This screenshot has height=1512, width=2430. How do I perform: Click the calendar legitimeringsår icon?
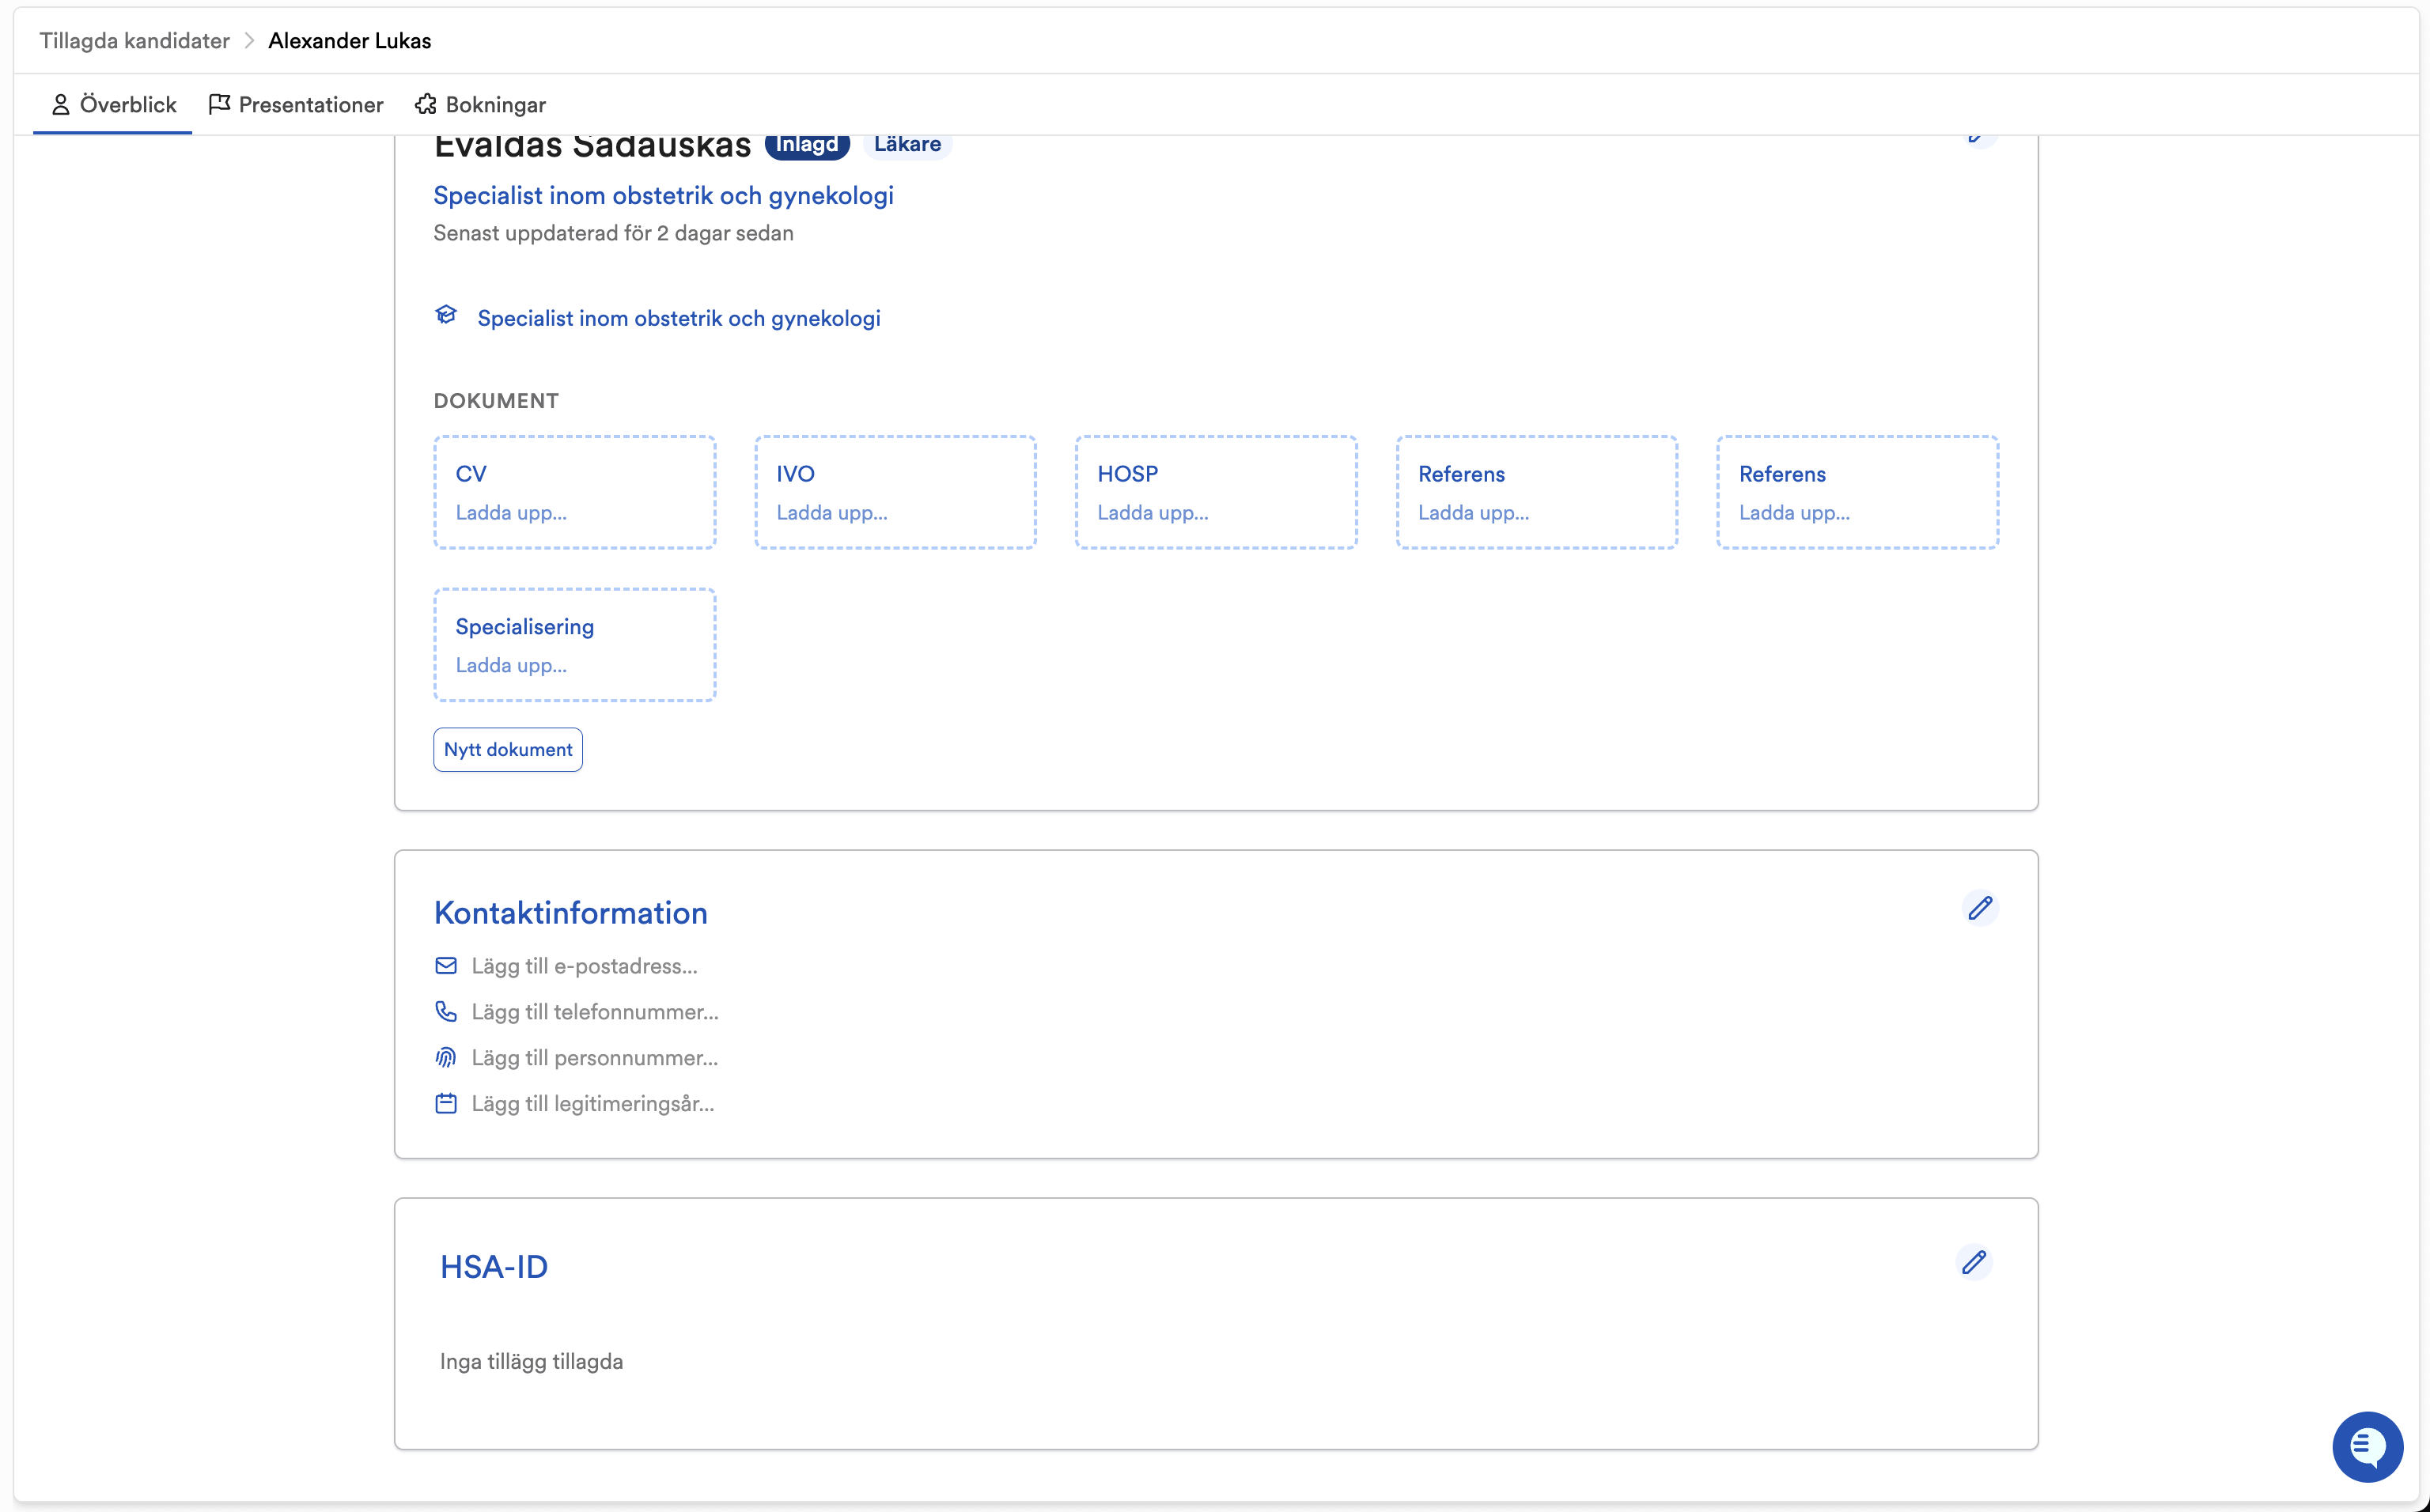click(446, 1104)
